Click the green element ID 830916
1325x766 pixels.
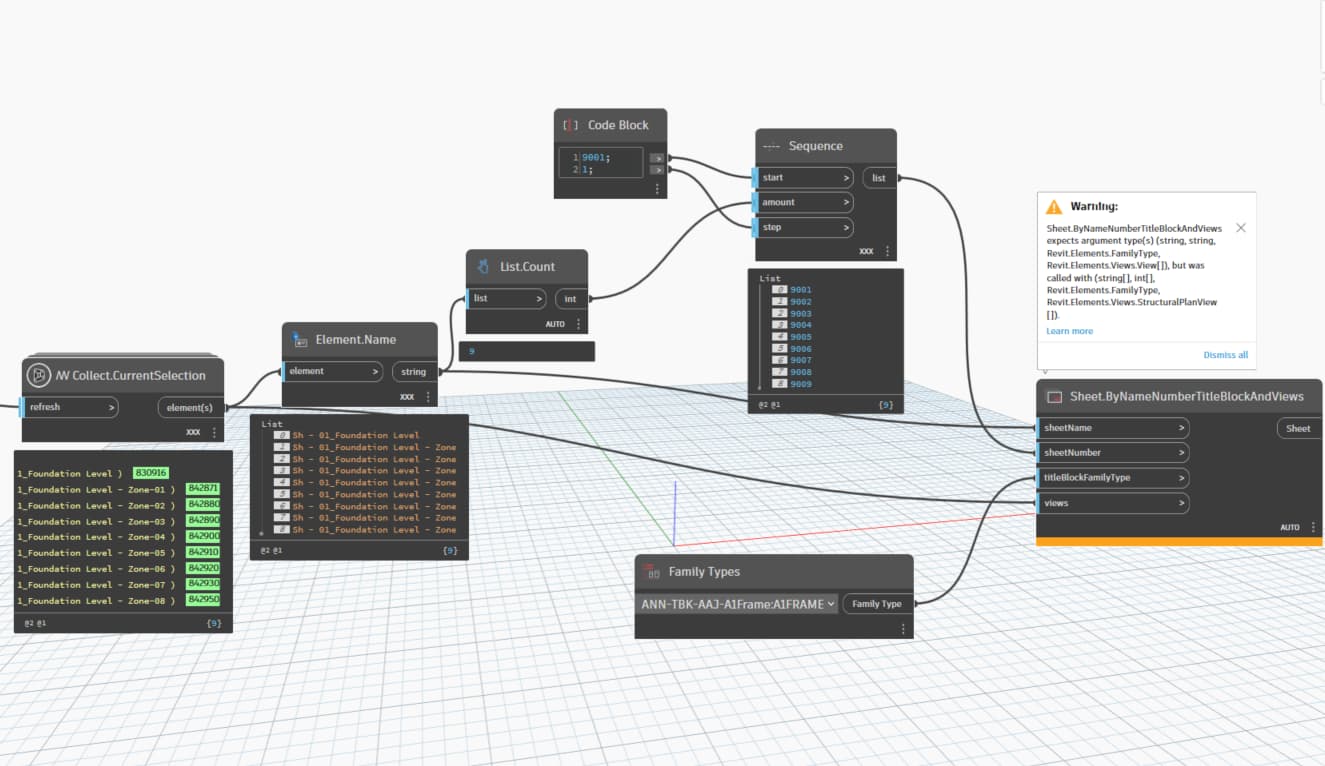[151, 473]
